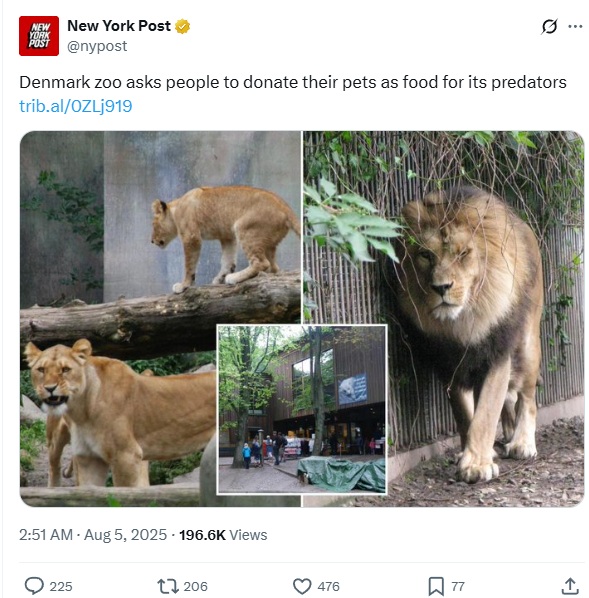This screenshot has height=598, width=589.
Task: Open the trib.al/0ZLj919 link
Action: pyautogui.click(x=76, y=106)
